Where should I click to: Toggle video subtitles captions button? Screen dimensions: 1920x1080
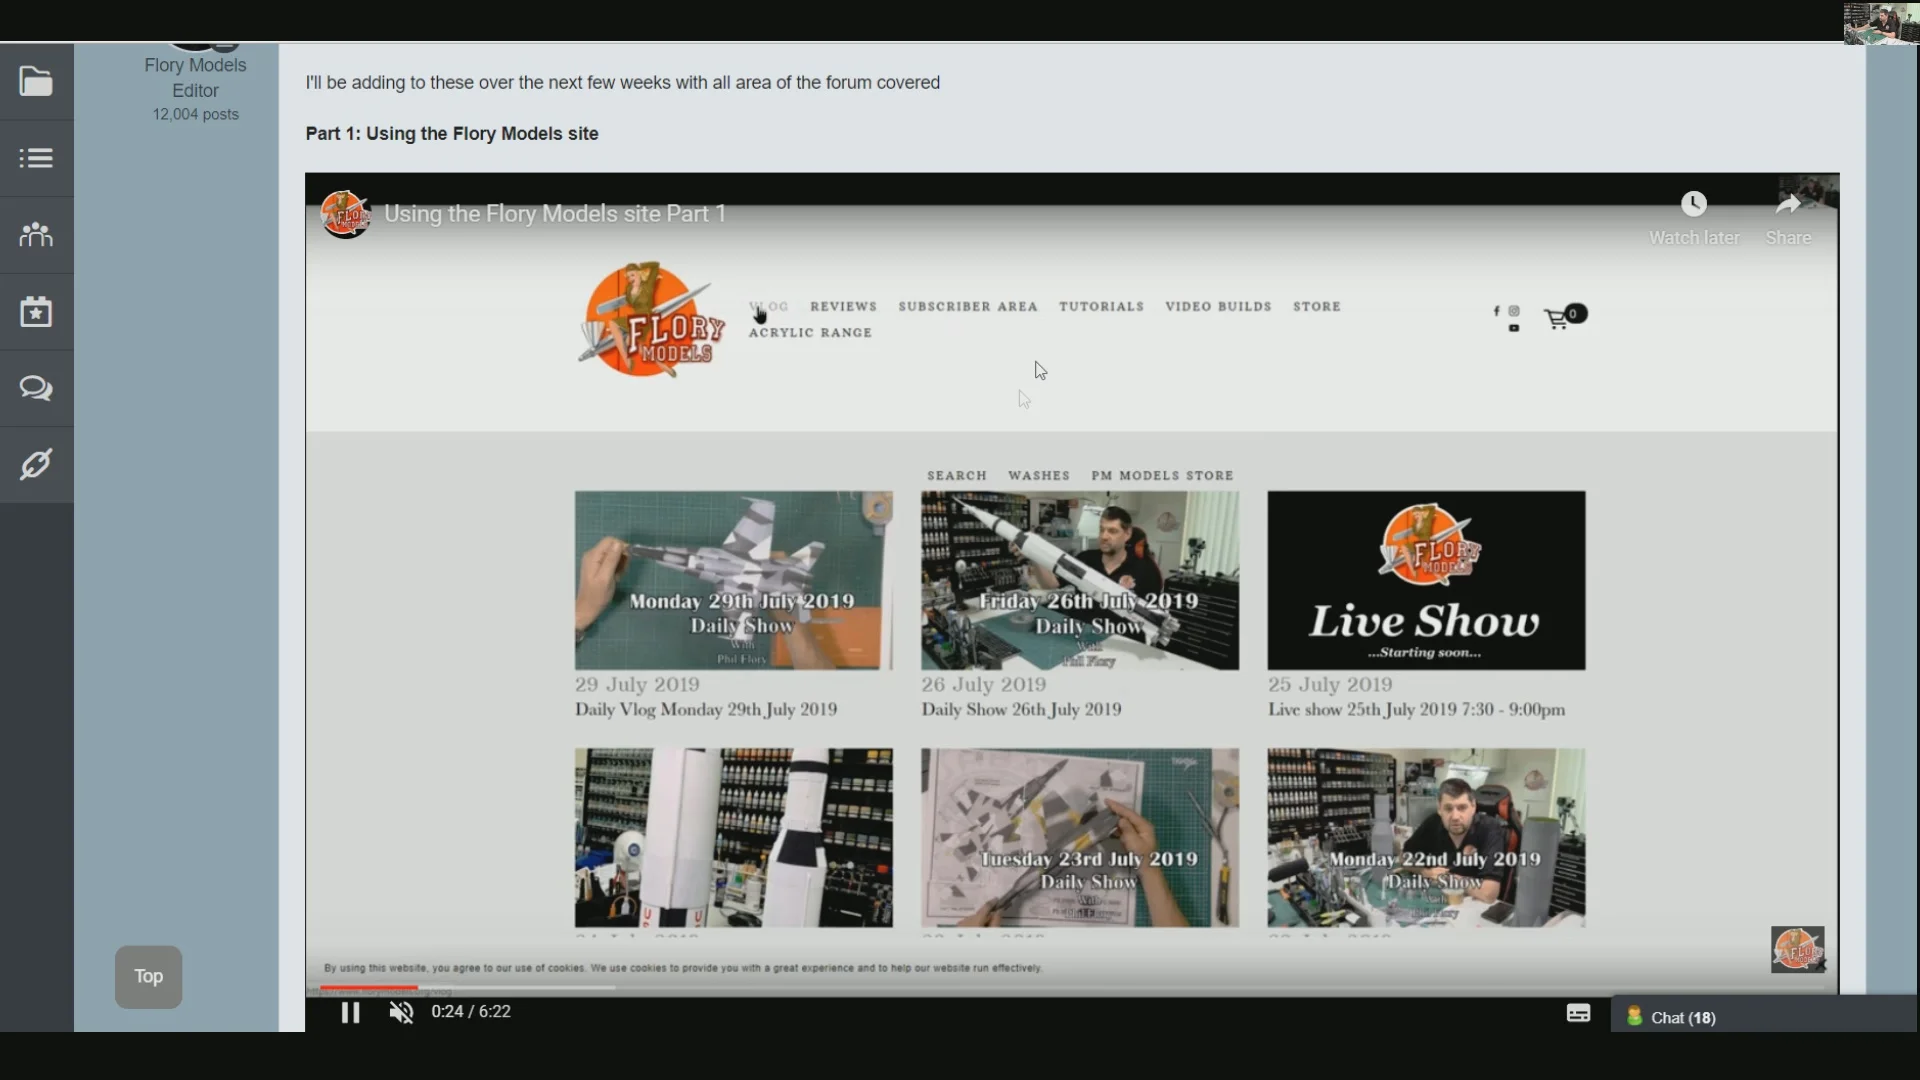point(1578,1014)
